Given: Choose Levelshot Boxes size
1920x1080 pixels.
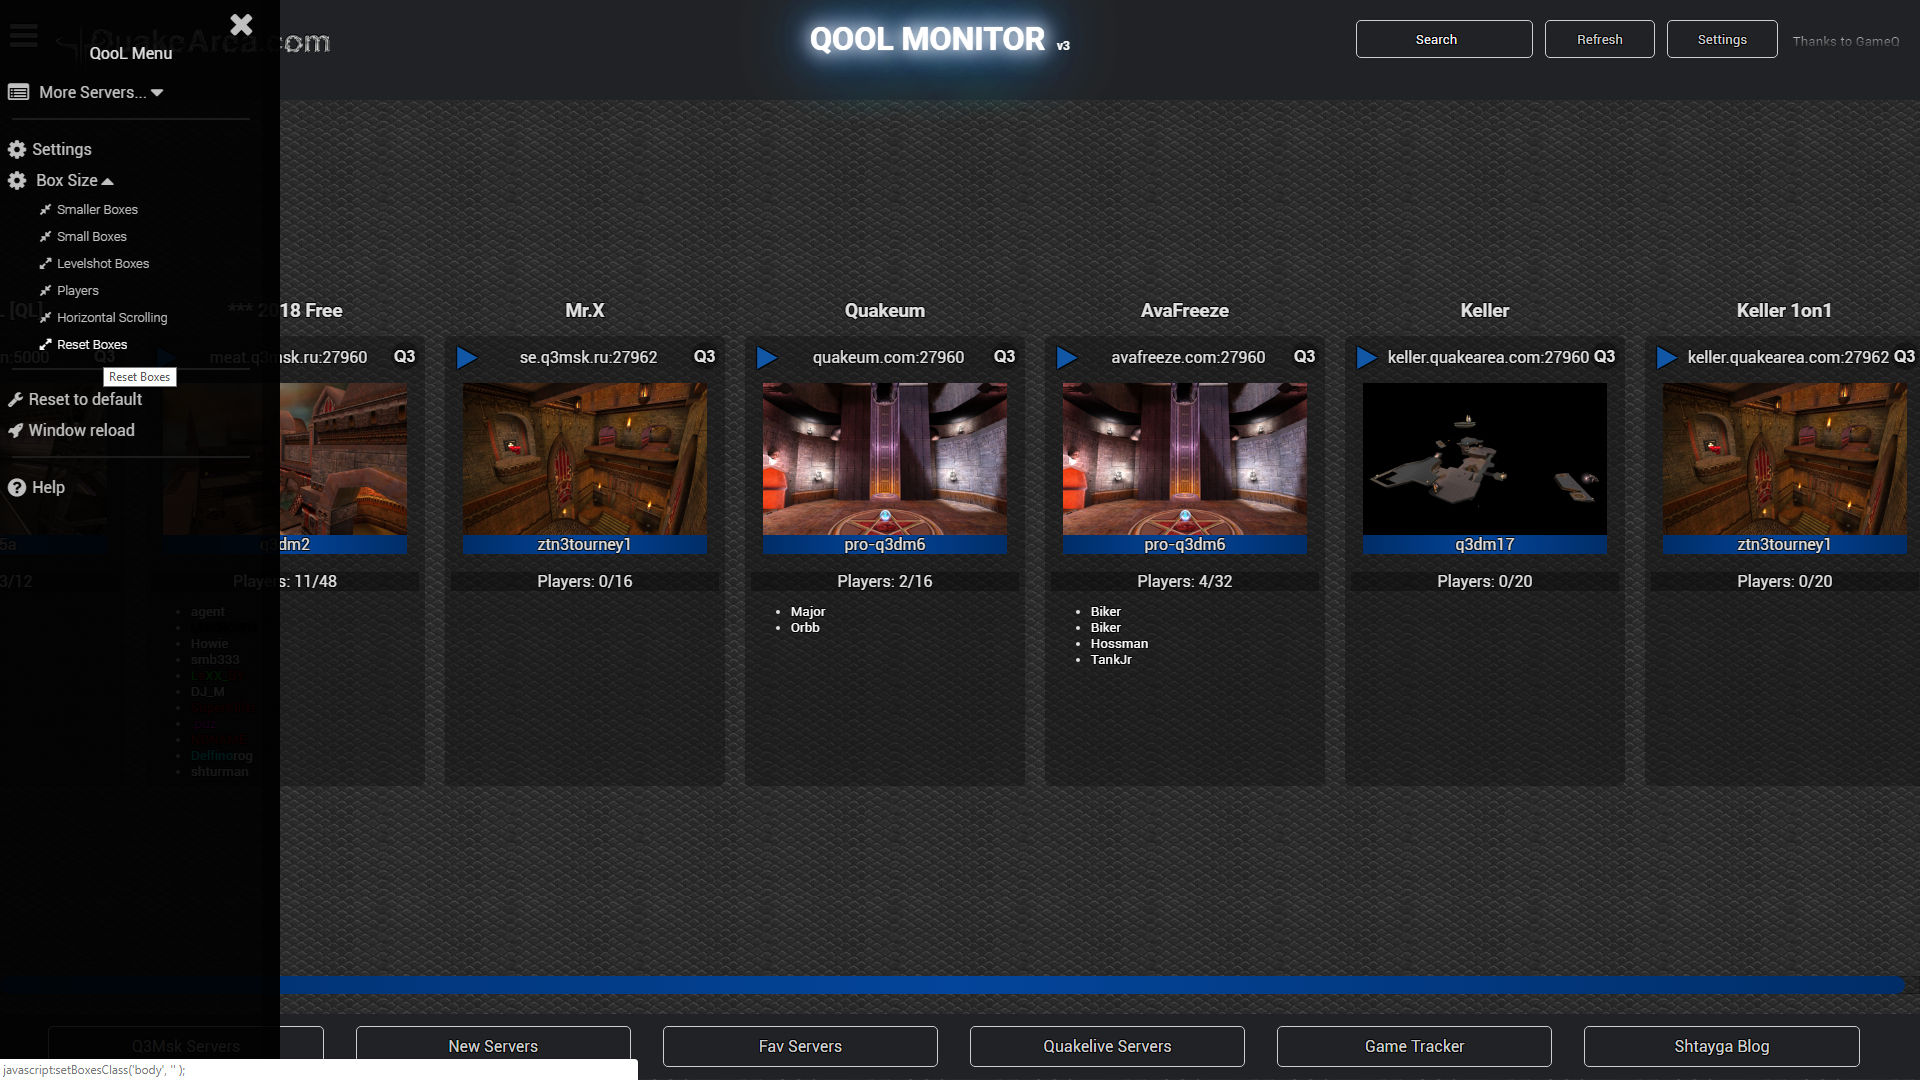Looking at the screenshot, I should coord(103,263).
